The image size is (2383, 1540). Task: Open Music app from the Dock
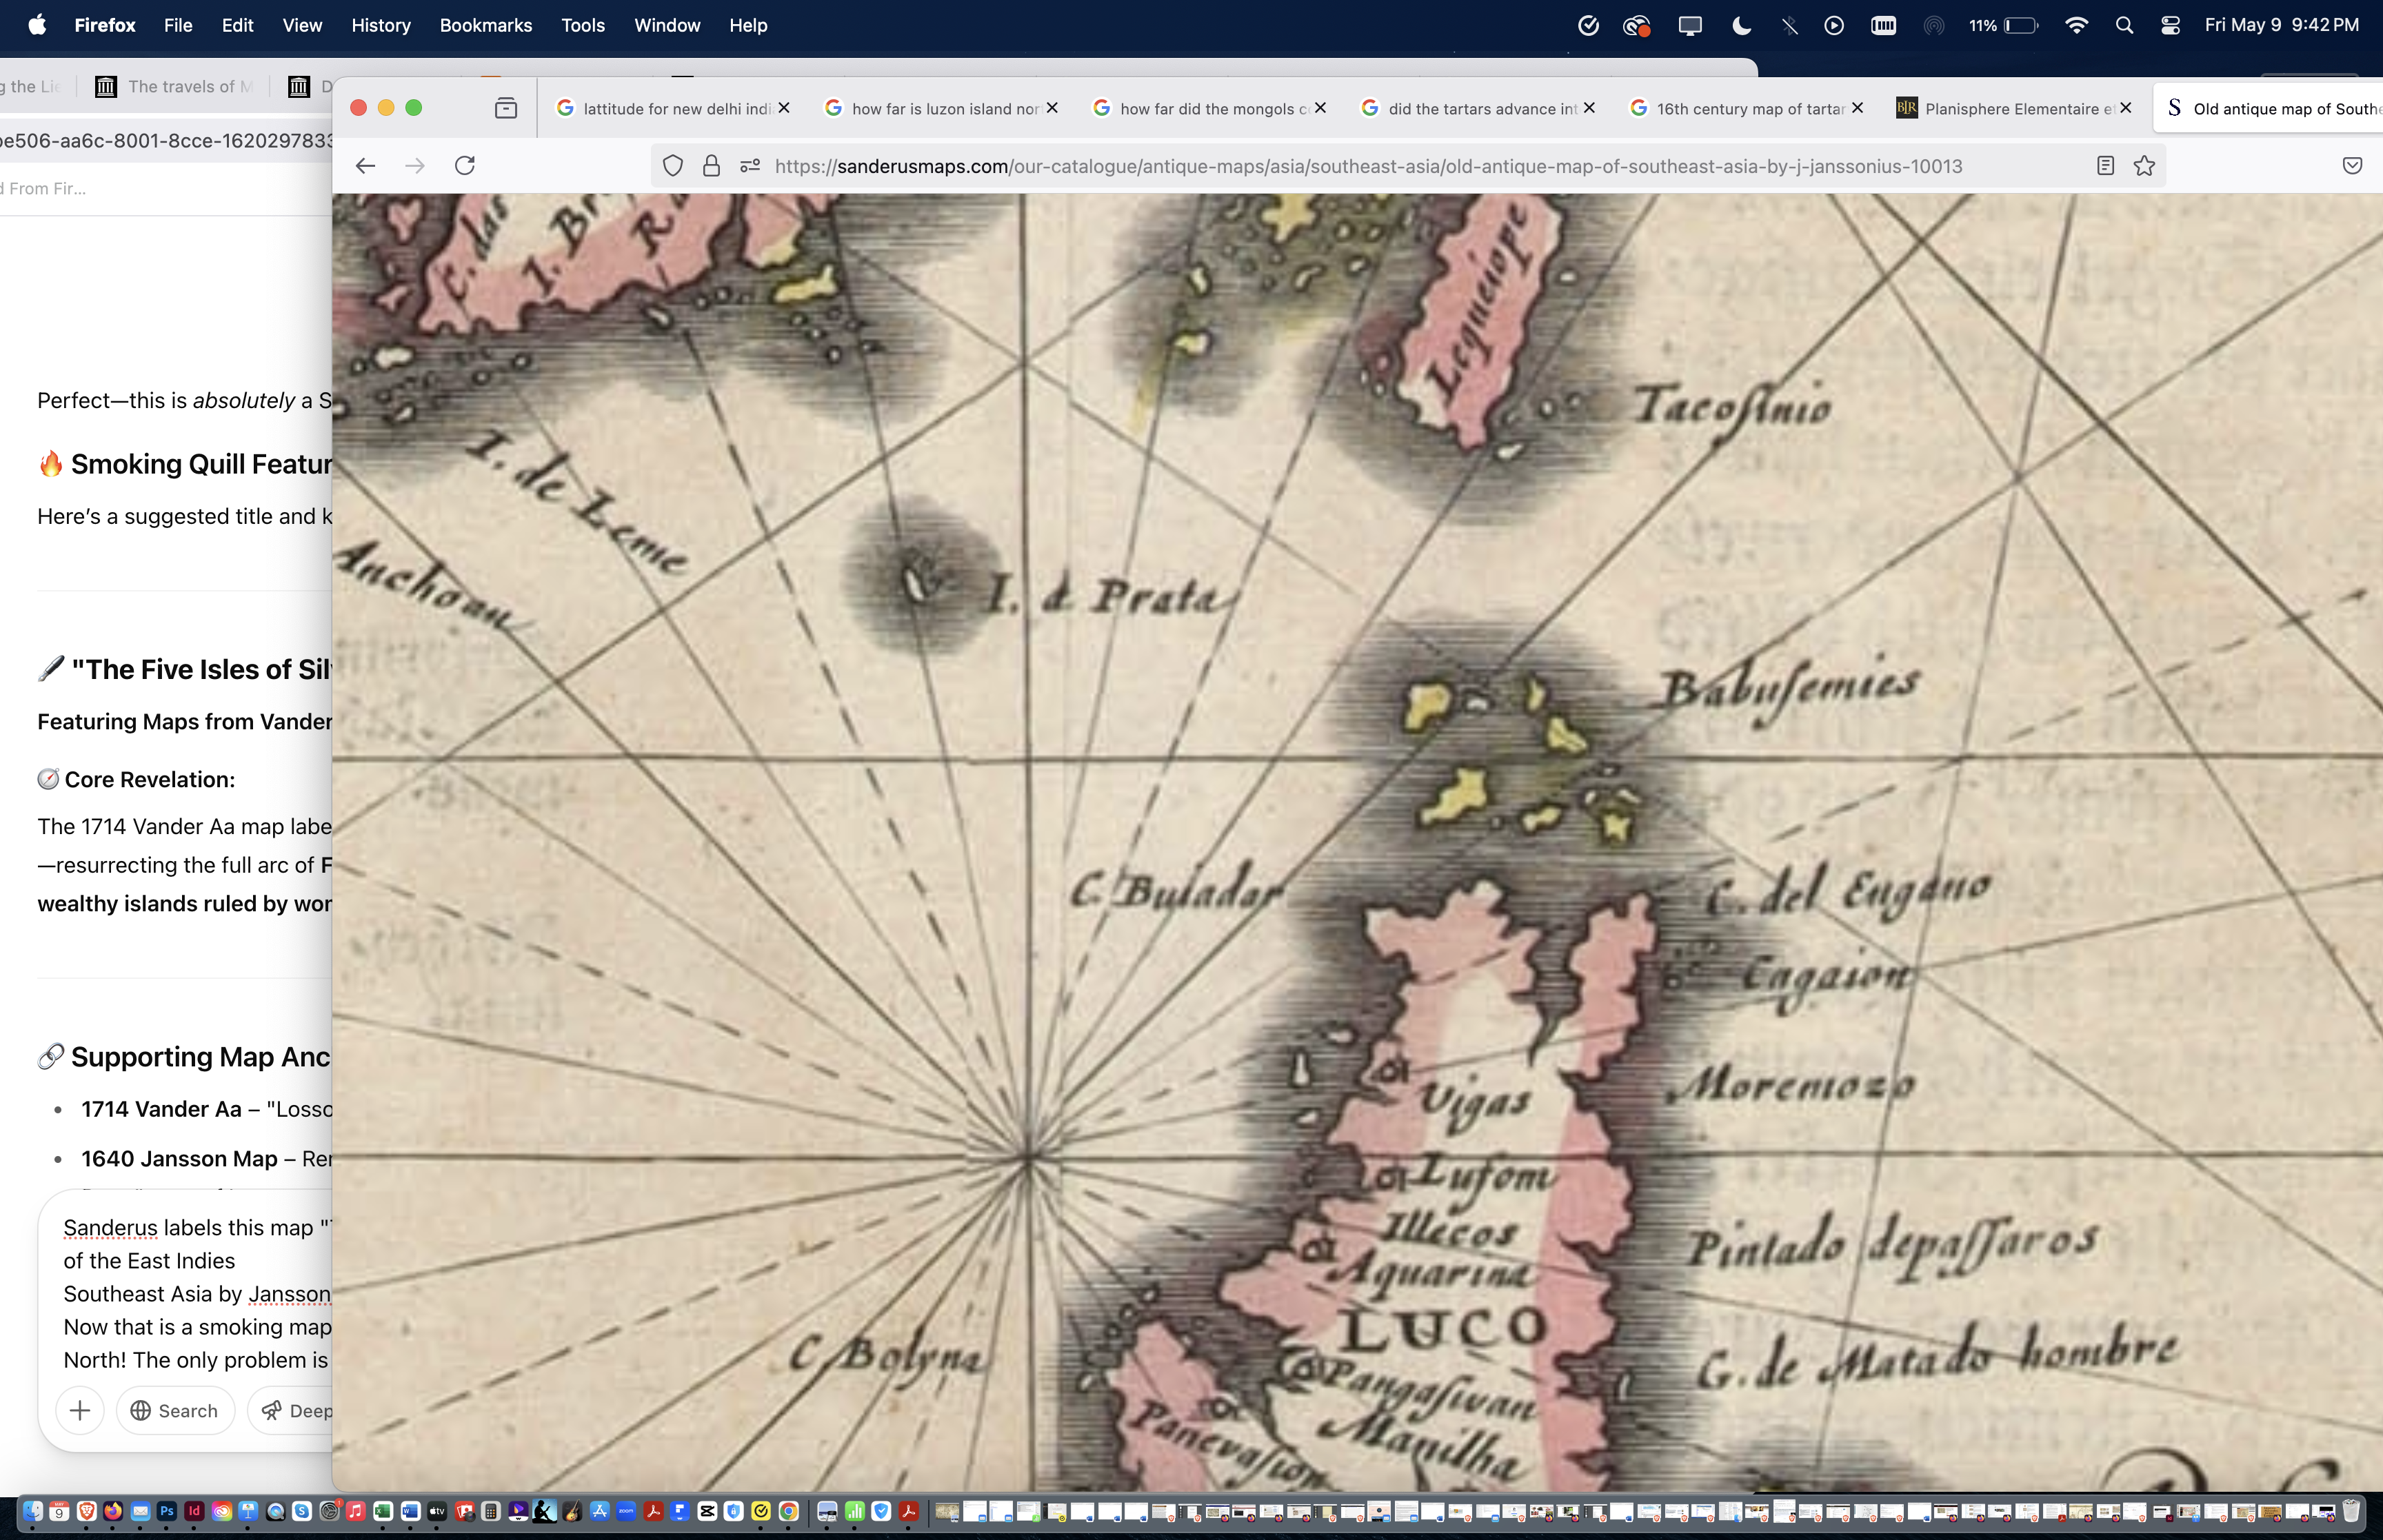pyautogui.click(x=355, y=1511)
